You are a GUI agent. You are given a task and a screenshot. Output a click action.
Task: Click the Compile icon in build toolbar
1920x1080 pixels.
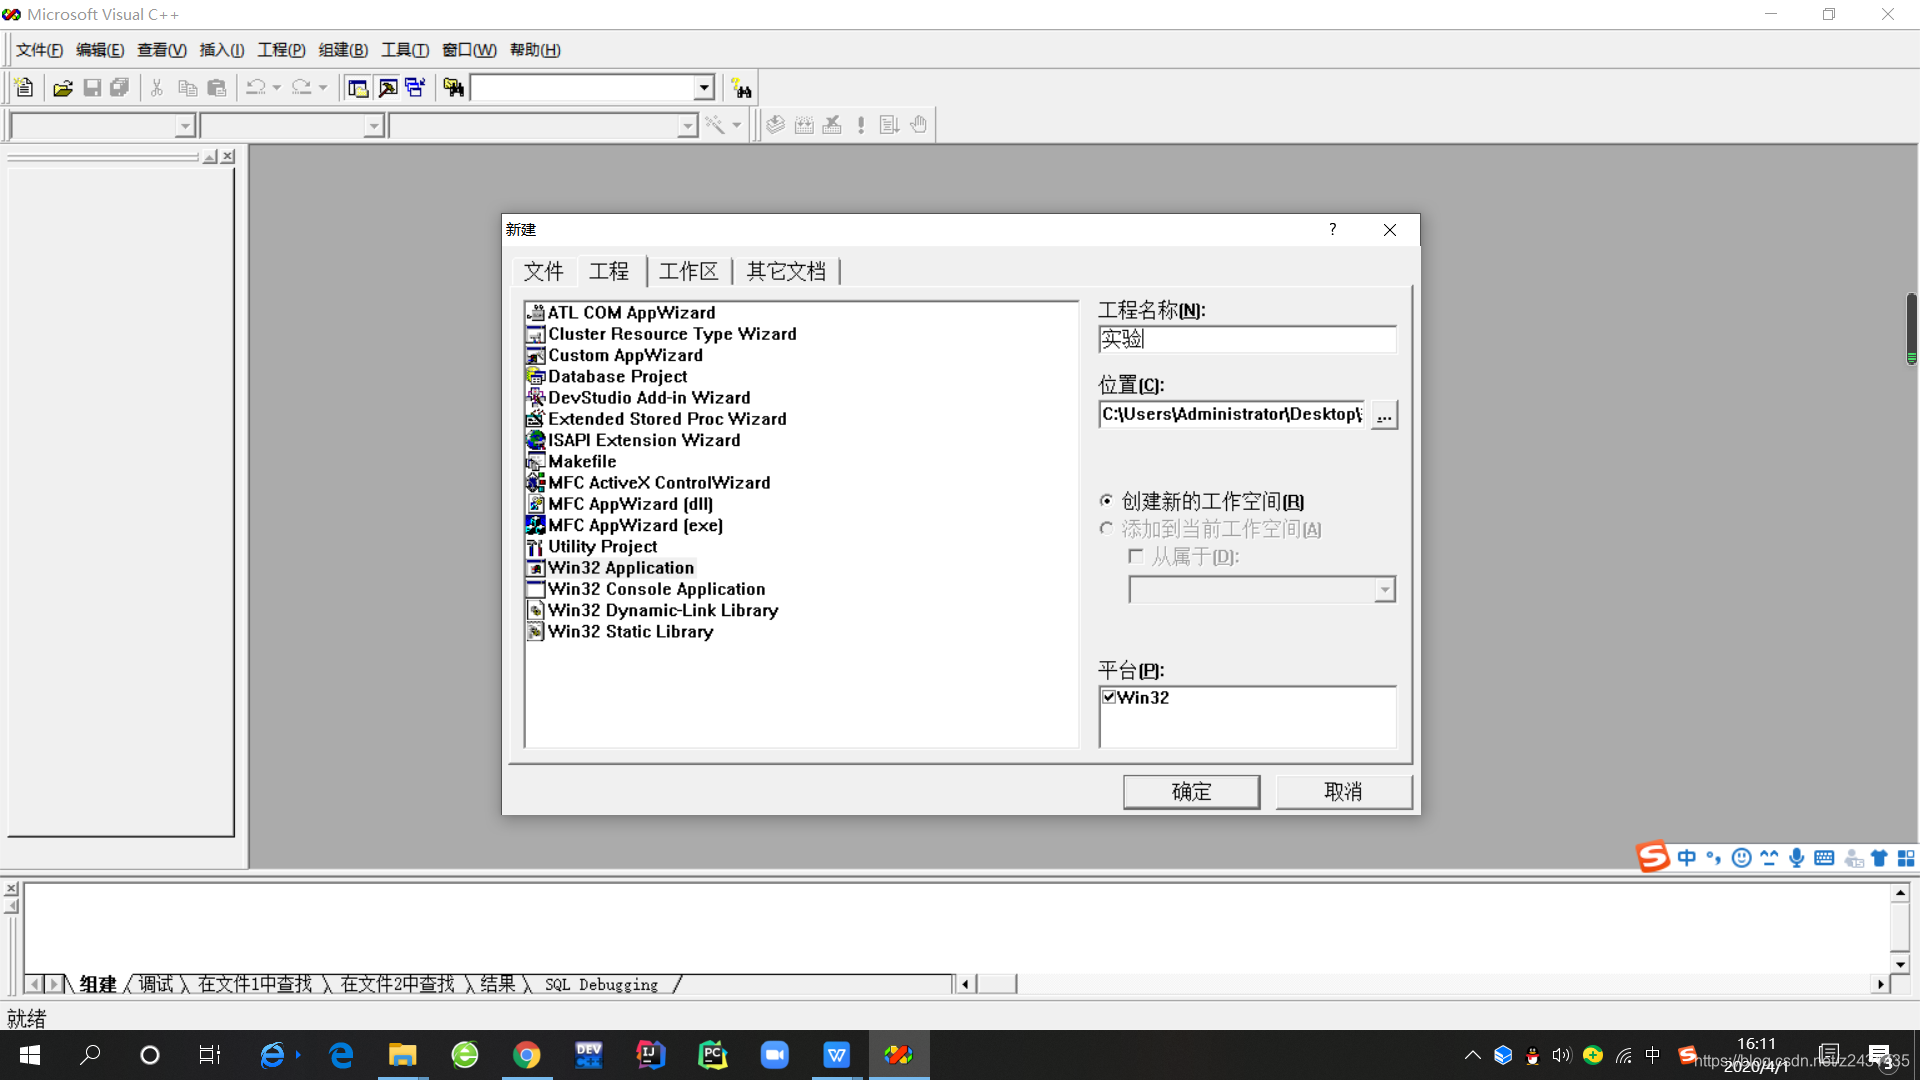(776, 125)
